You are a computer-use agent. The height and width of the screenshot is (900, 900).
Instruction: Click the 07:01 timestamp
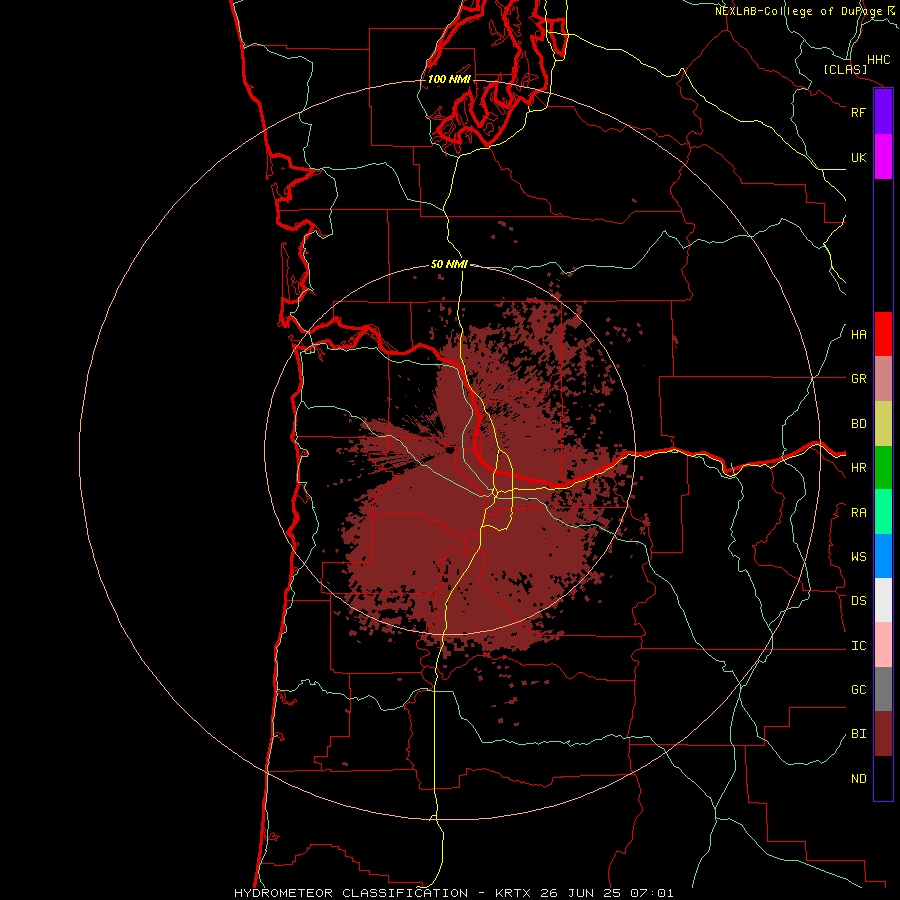tap(651, 893)
